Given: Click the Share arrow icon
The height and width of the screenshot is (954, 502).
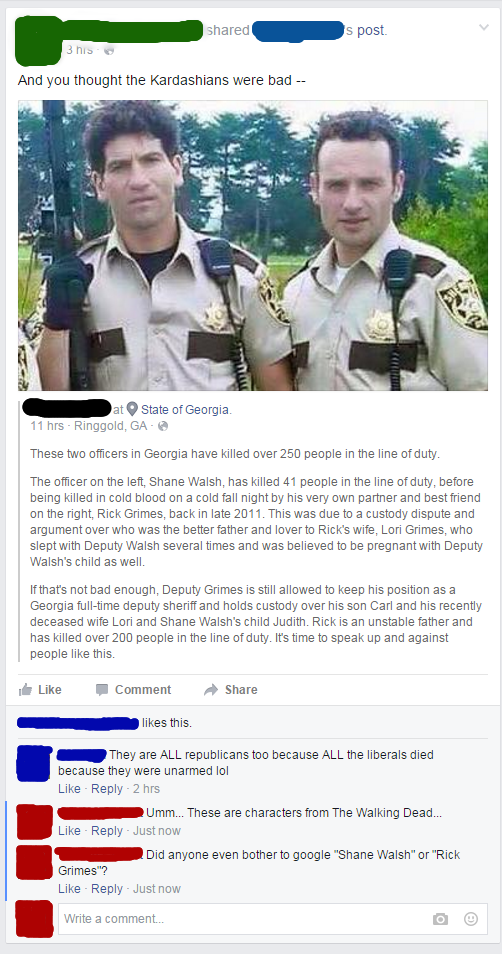Looking at the screenshot, I should tap(211, 689).
